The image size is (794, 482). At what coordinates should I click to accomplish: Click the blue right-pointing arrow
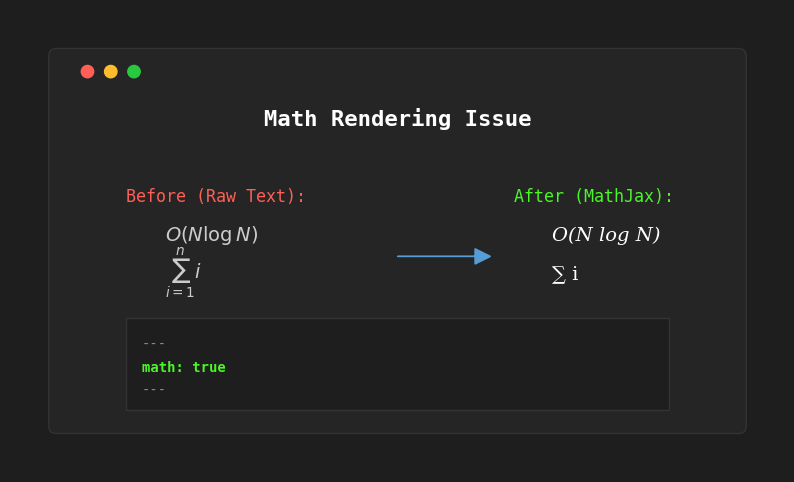pos(443,256)
